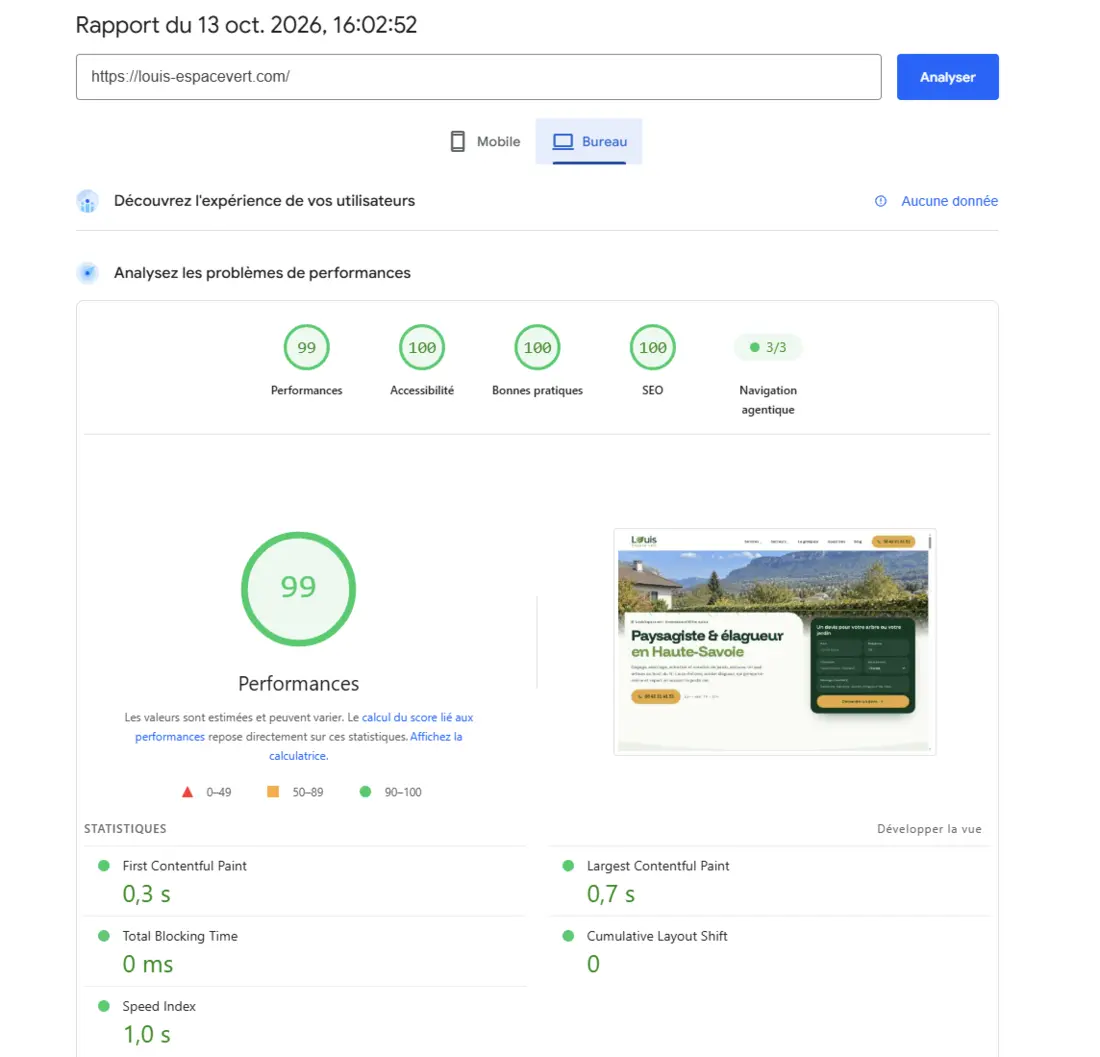
Task: Click Découvrez l'expérience de vos utilisateurs heading
Action: coord(264,201)
